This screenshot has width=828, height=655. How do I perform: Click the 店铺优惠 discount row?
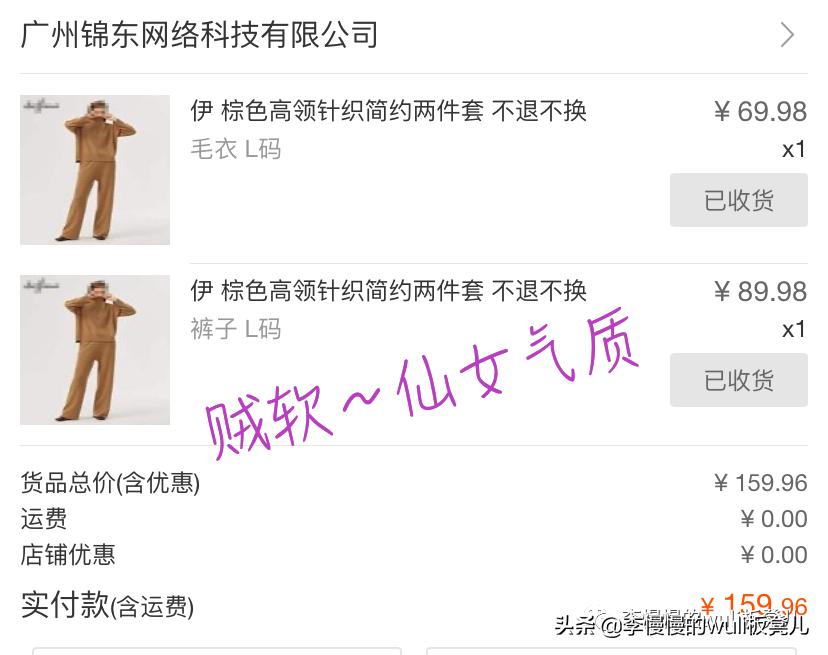click(414, 555)
